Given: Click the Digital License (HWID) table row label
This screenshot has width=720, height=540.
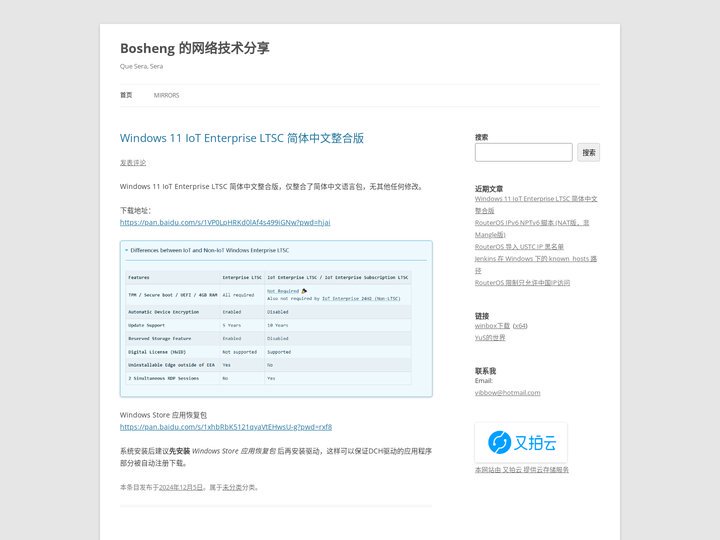Looking at the screenshot, I should pos(157,352).
